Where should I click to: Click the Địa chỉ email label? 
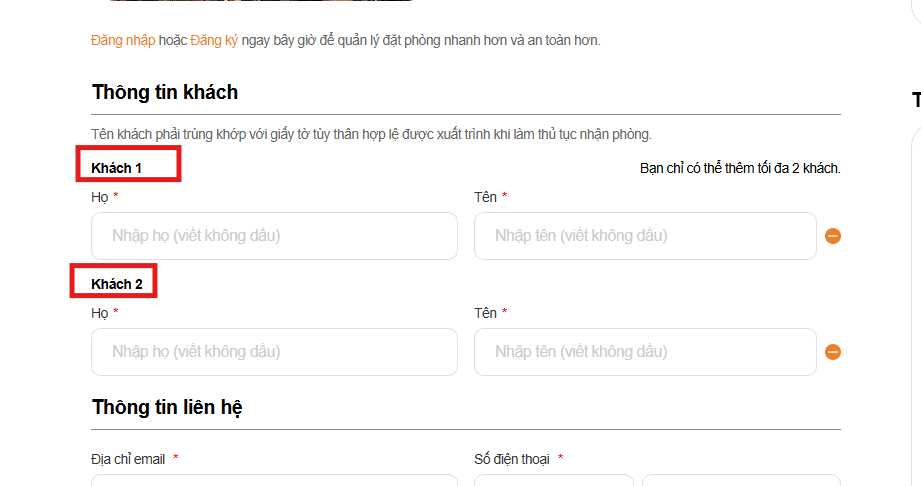(x=128, y=459)
